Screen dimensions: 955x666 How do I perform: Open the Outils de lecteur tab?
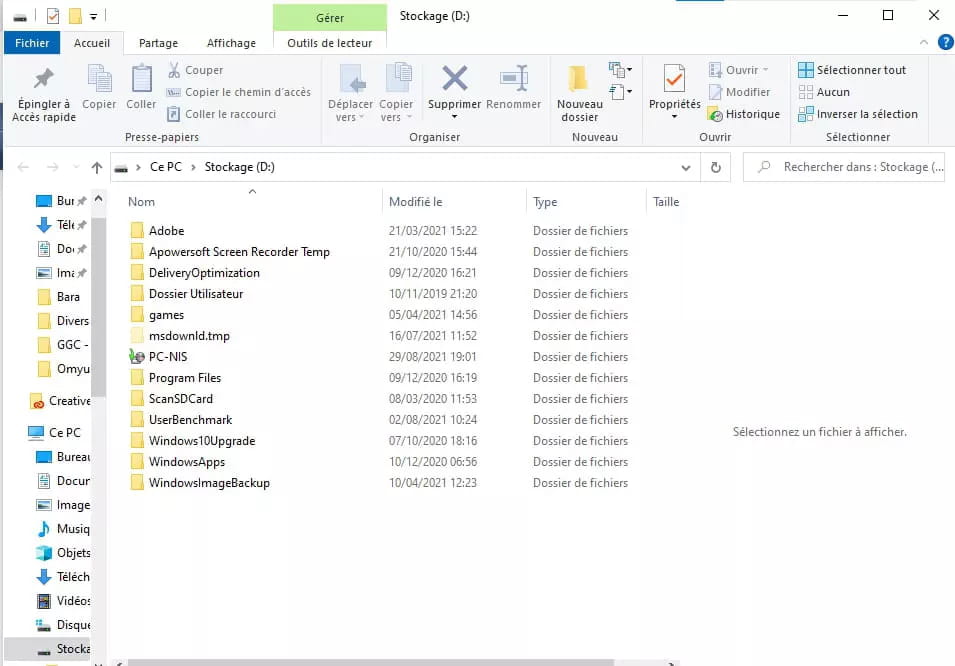tap(329, 43)
